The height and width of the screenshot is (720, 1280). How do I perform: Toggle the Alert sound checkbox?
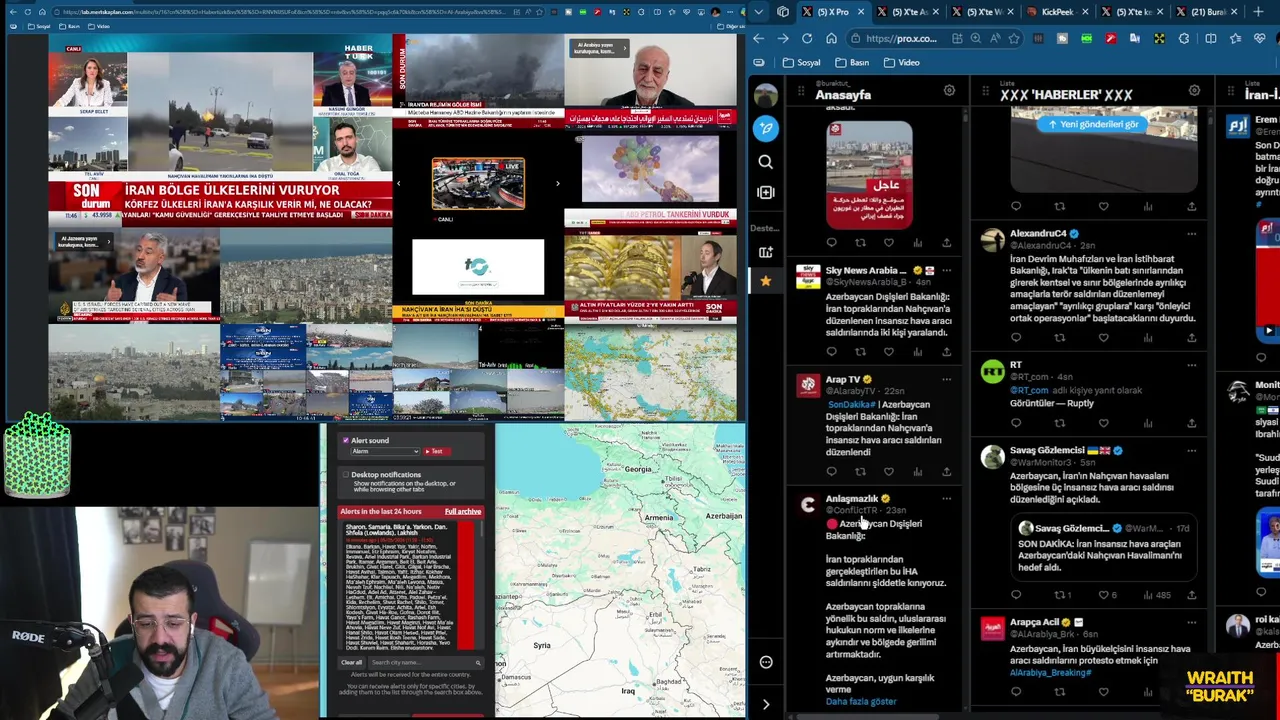346,440
